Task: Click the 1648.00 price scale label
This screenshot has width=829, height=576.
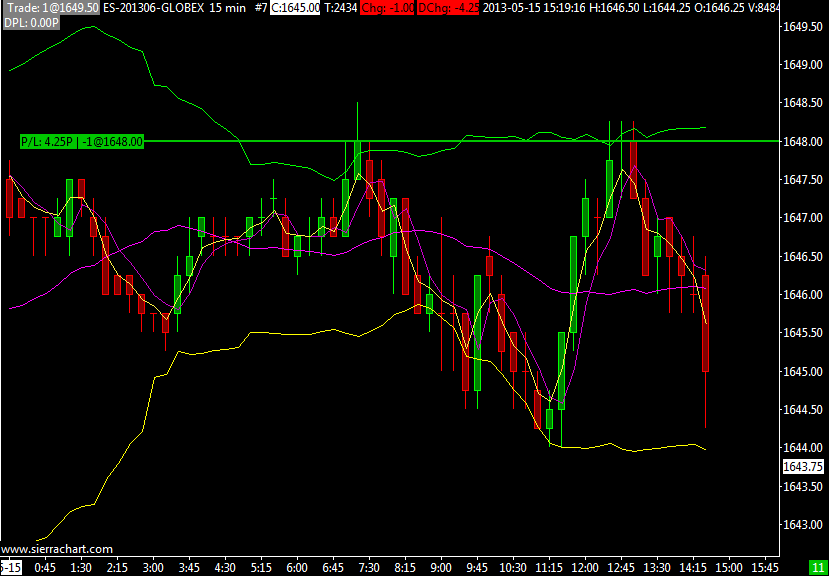Action: [x=804, y=141]
